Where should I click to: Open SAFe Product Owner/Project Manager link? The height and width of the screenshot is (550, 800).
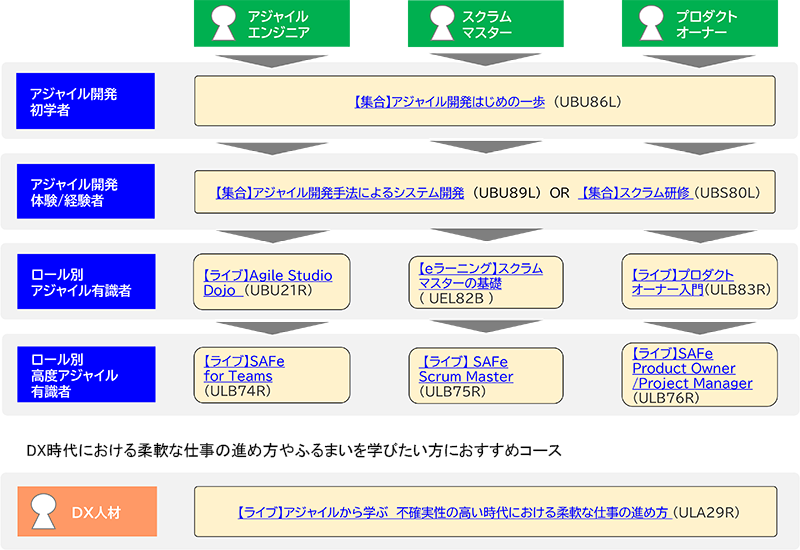(692, 368)
